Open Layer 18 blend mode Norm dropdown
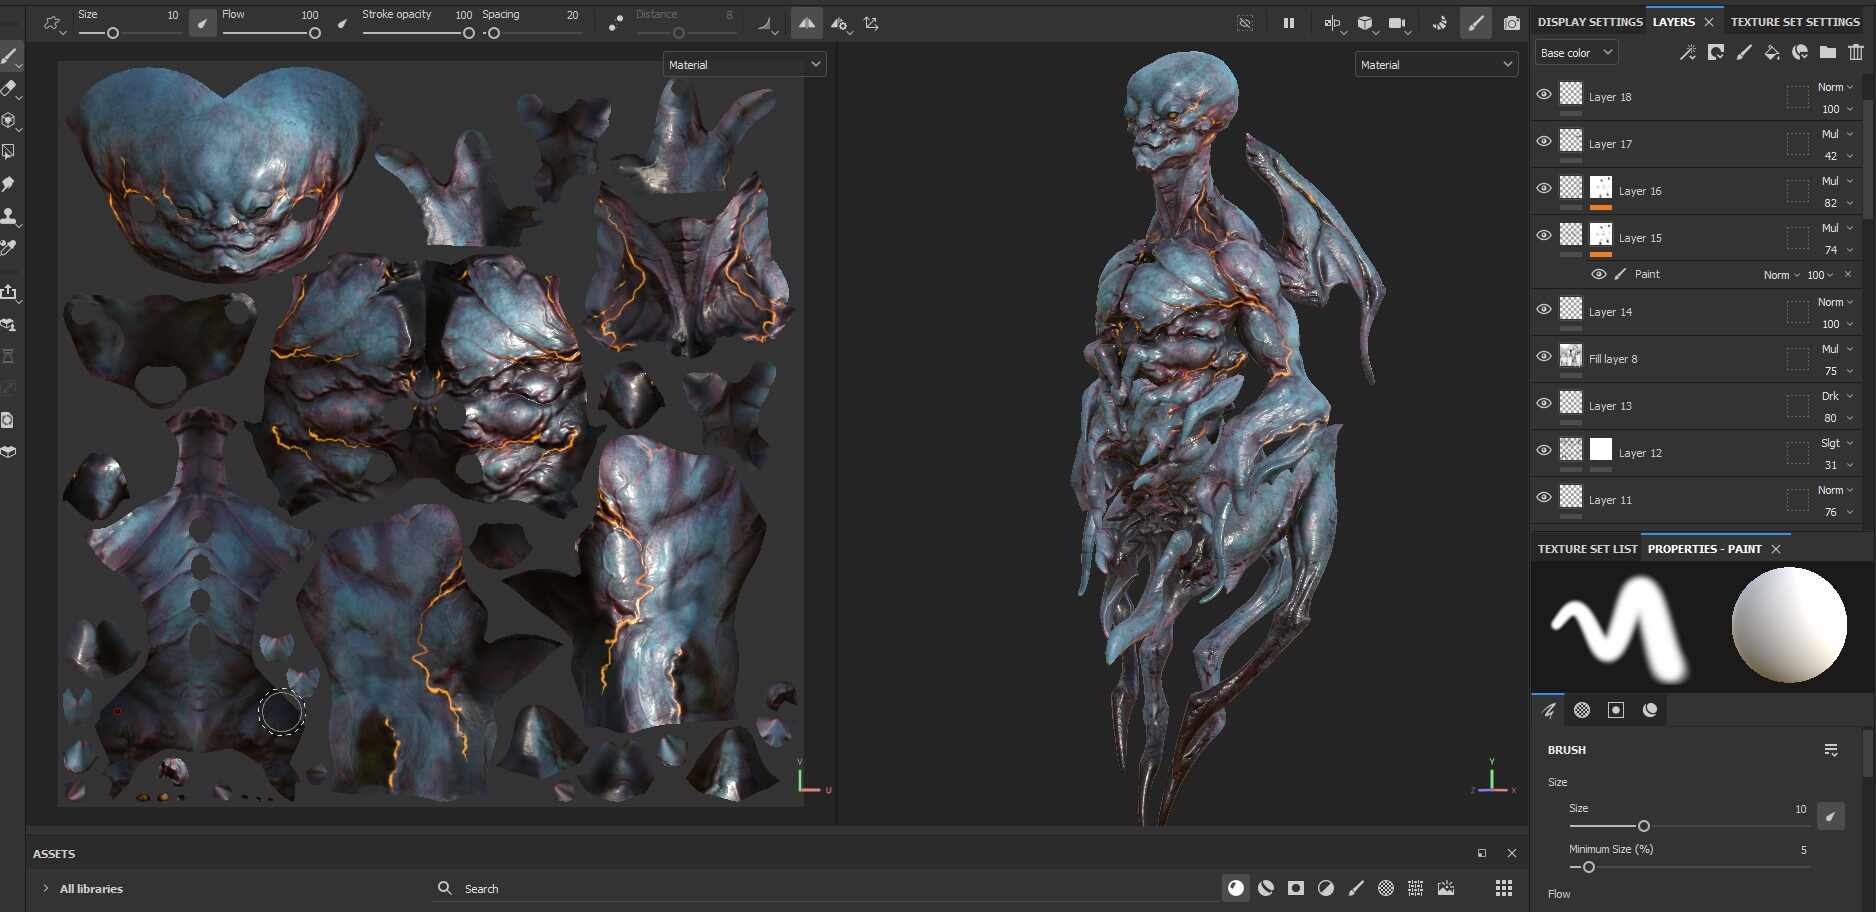The image size is (1876, 912). click(1835, 87)
